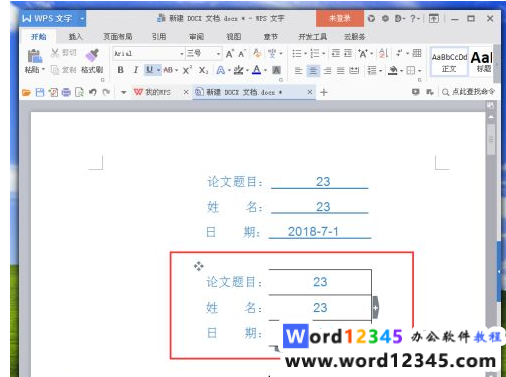Click the Decrease indent icon

pyautogui.click(x=336, y=53)
